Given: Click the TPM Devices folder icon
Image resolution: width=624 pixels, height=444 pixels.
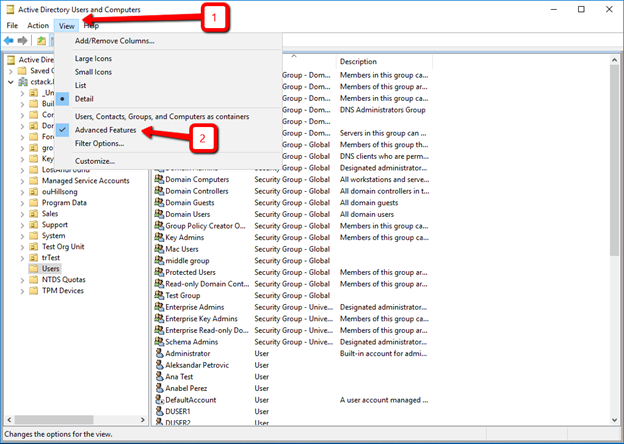Looking at the screenshot, I should (34, 290).
